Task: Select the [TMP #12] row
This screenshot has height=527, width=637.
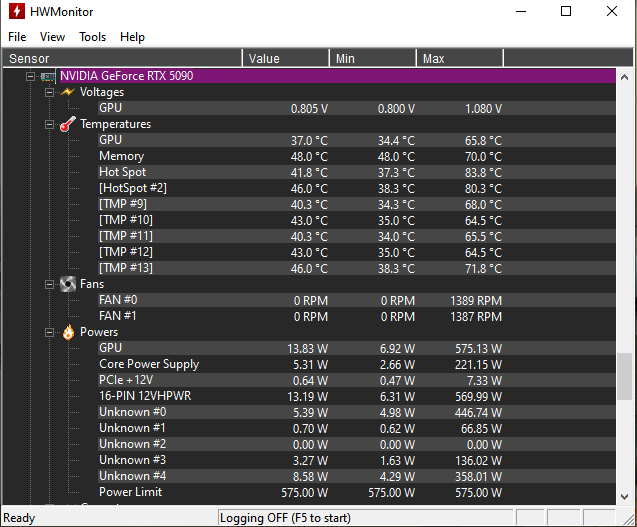Action: click(357, 252)
